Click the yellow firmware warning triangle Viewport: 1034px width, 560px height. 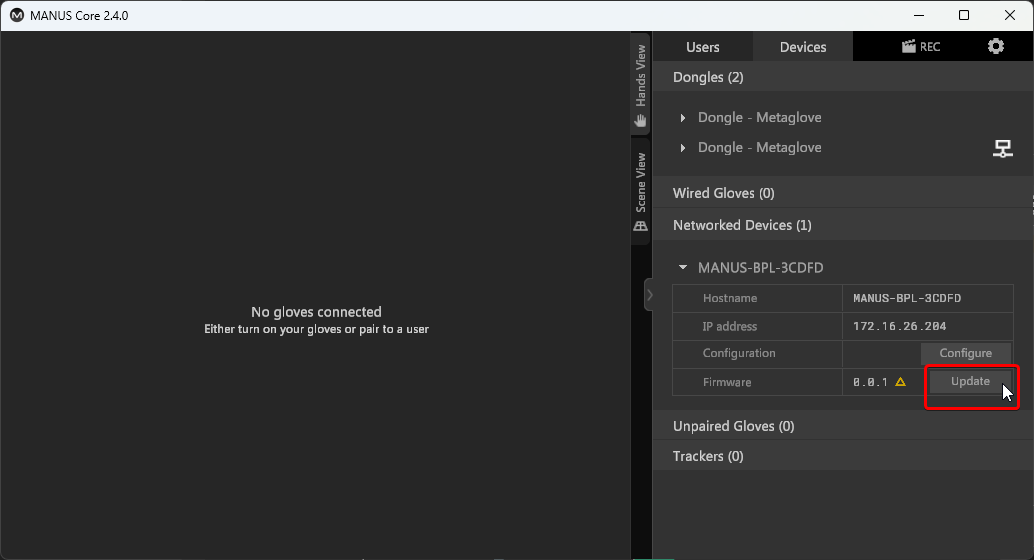[900, 382]
